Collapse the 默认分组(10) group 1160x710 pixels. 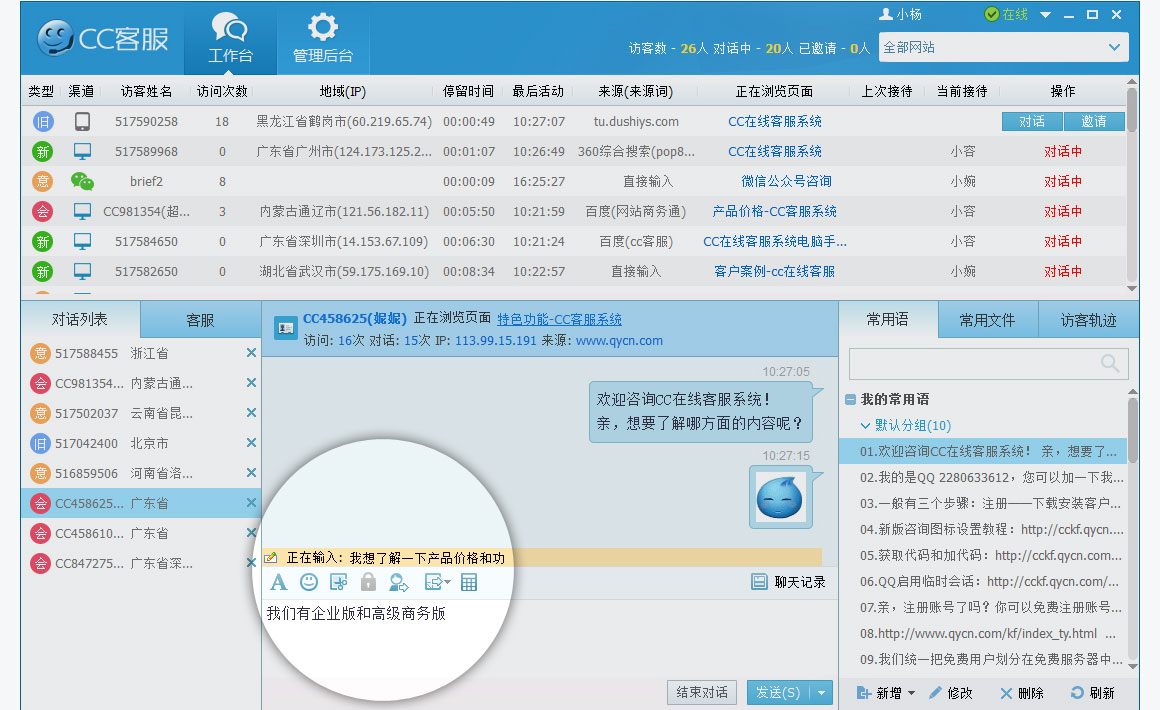pos(866,425)
